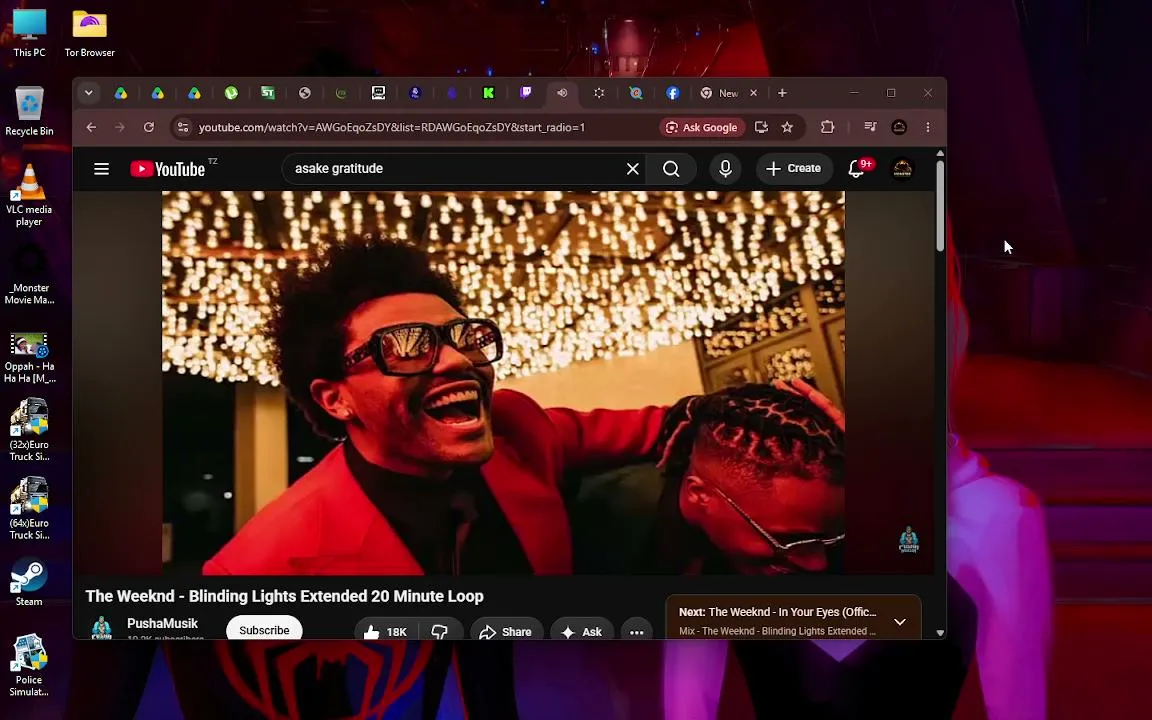Screen dimensions: 1152x720
Task: Open Ask Google lens button
Action: tap(702, 127)
